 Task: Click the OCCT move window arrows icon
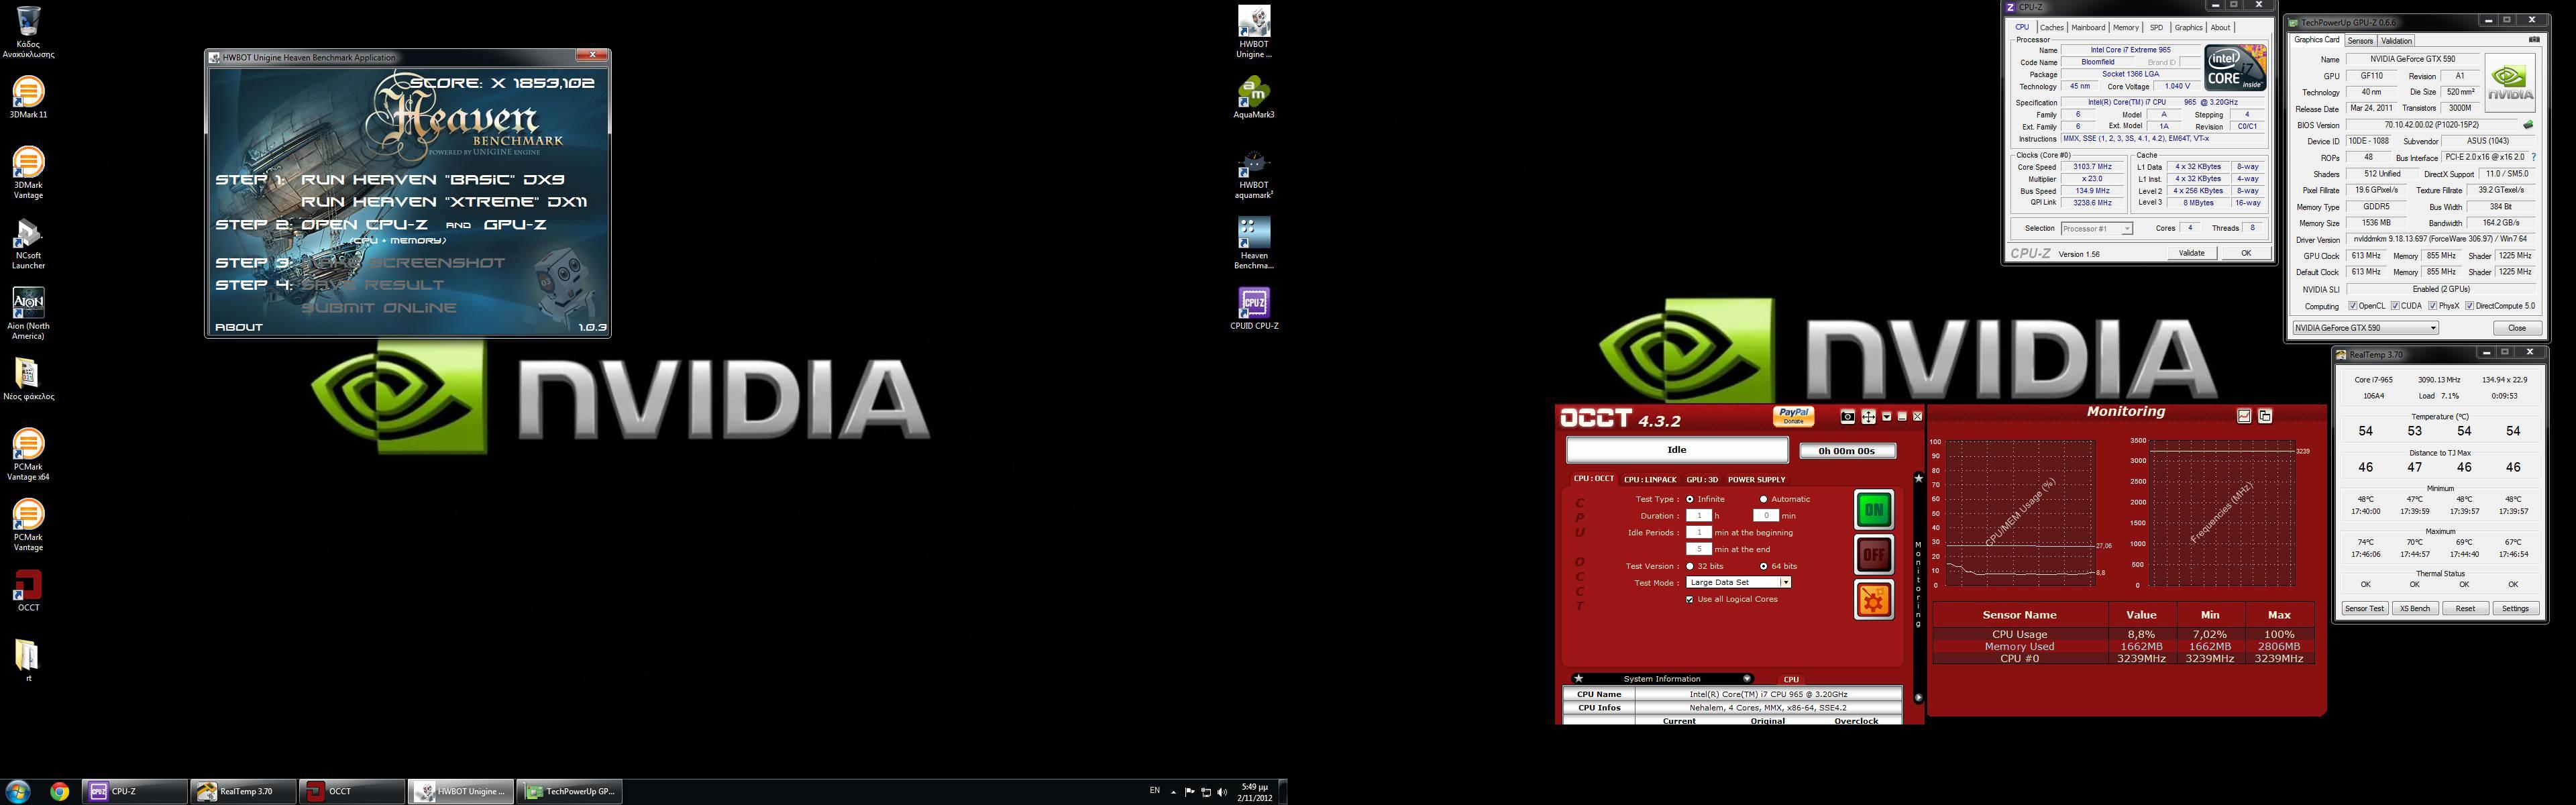coord(1867,417)
